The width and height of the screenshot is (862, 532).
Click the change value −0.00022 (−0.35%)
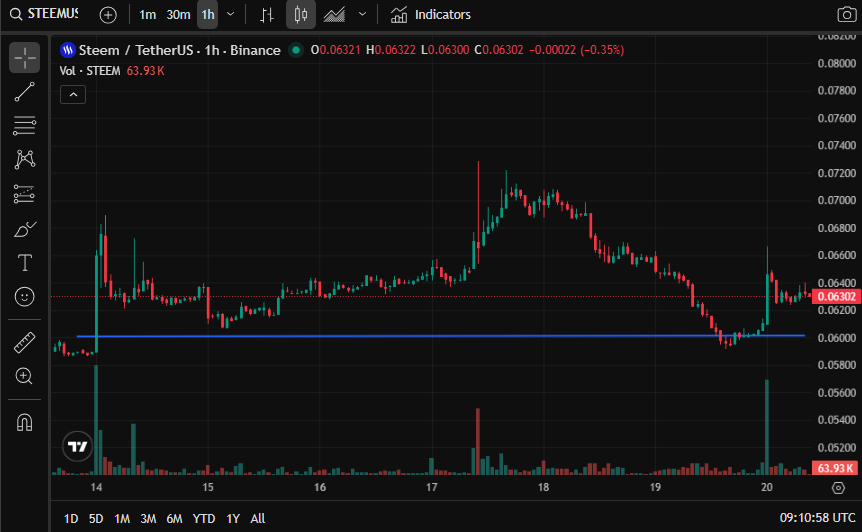coord(577,50)
